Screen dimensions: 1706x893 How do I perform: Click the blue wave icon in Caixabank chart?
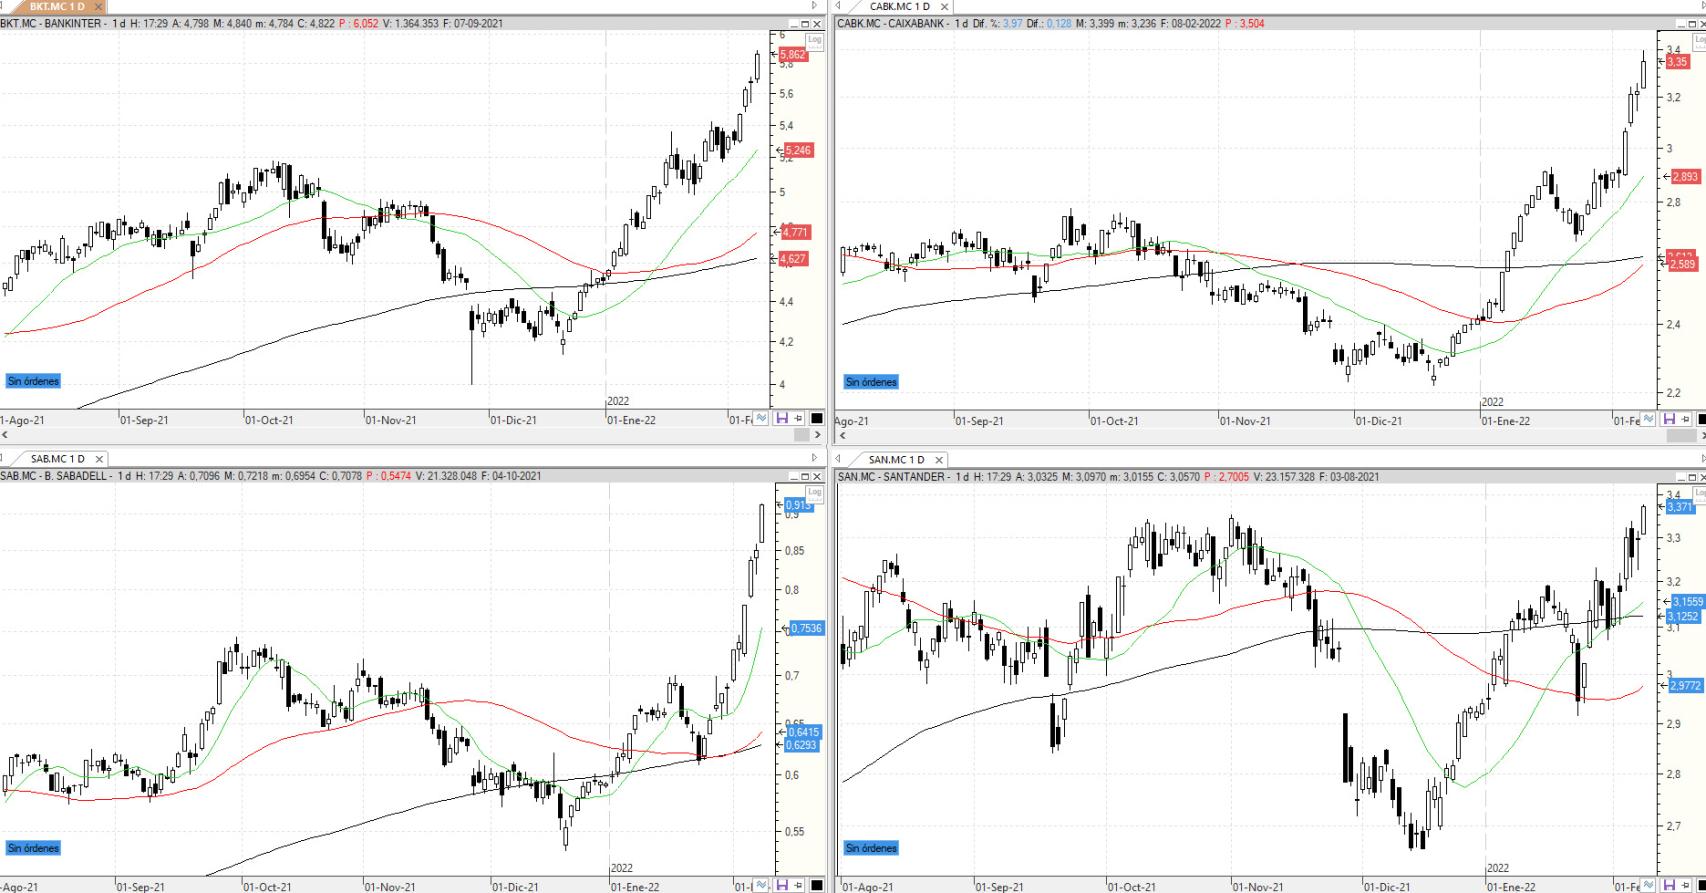[1648, 419]
